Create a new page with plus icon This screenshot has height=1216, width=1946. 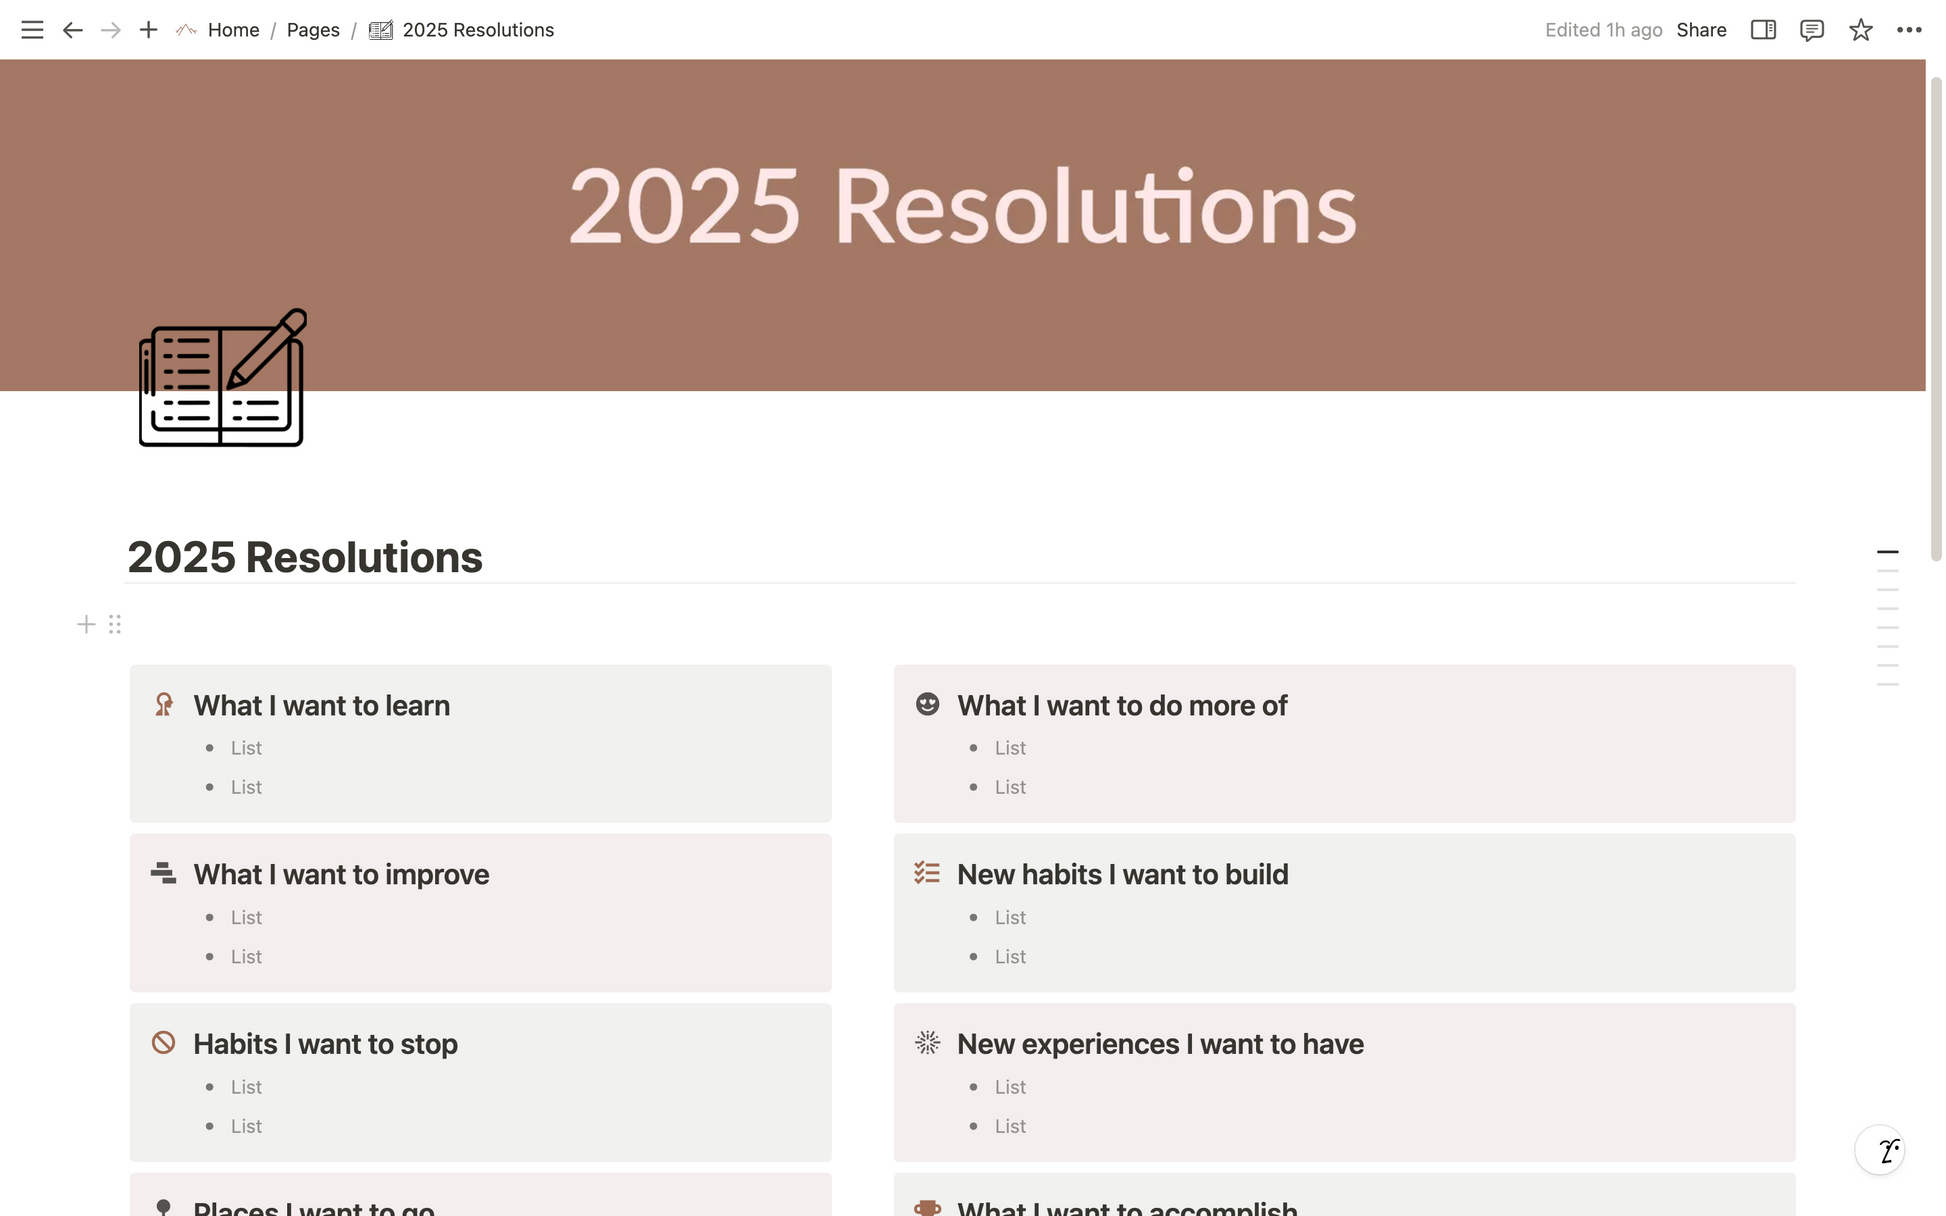148,30
